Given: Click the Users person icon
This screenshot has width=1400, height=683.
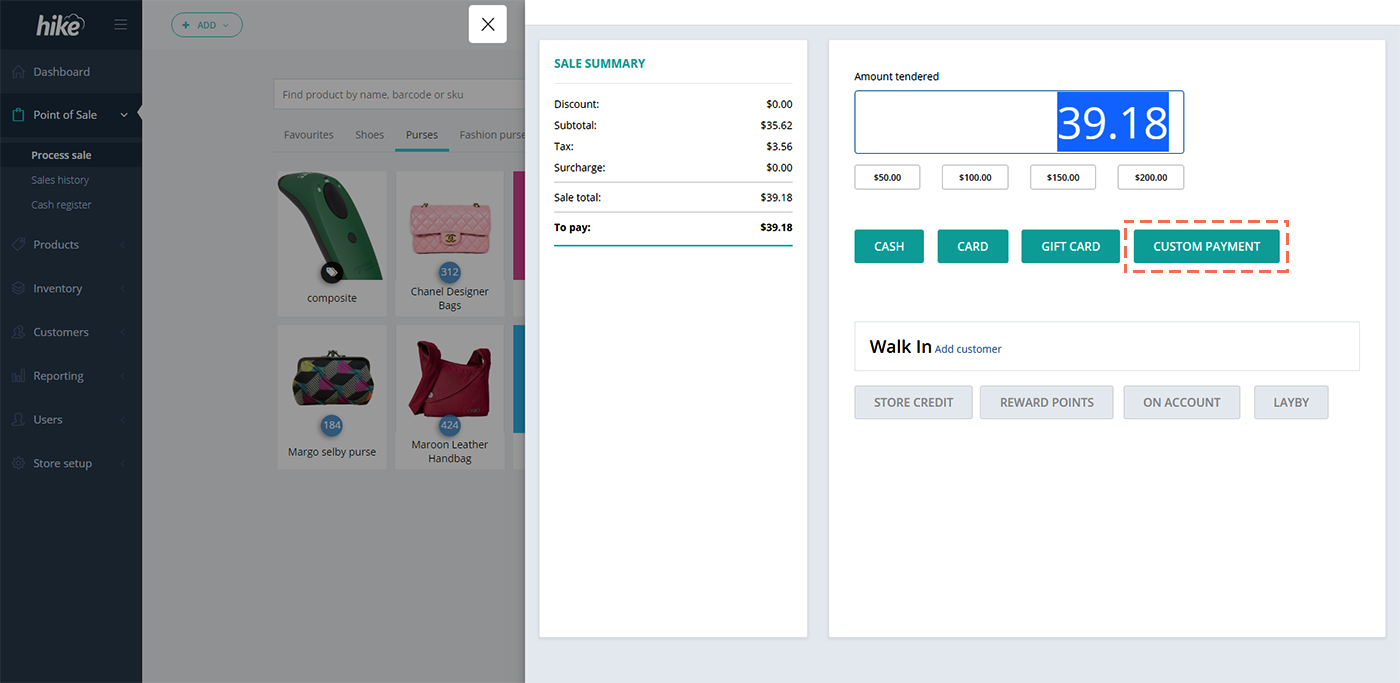Looking at the screenshot, I should click(18, 420).
